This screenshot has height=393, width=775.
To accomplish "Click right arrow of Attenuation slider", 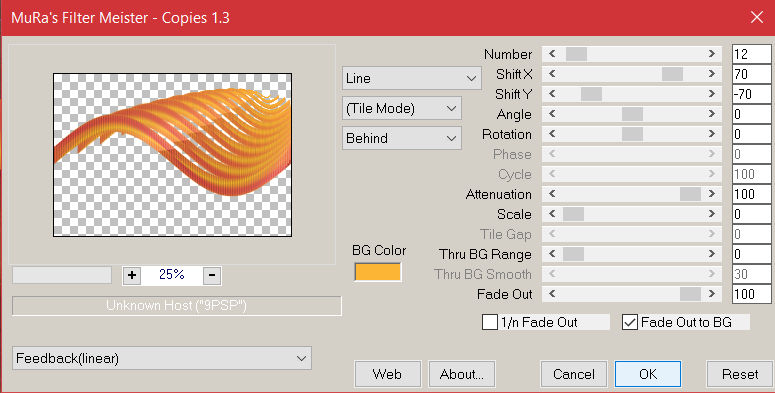I will (x=712, y=194).
